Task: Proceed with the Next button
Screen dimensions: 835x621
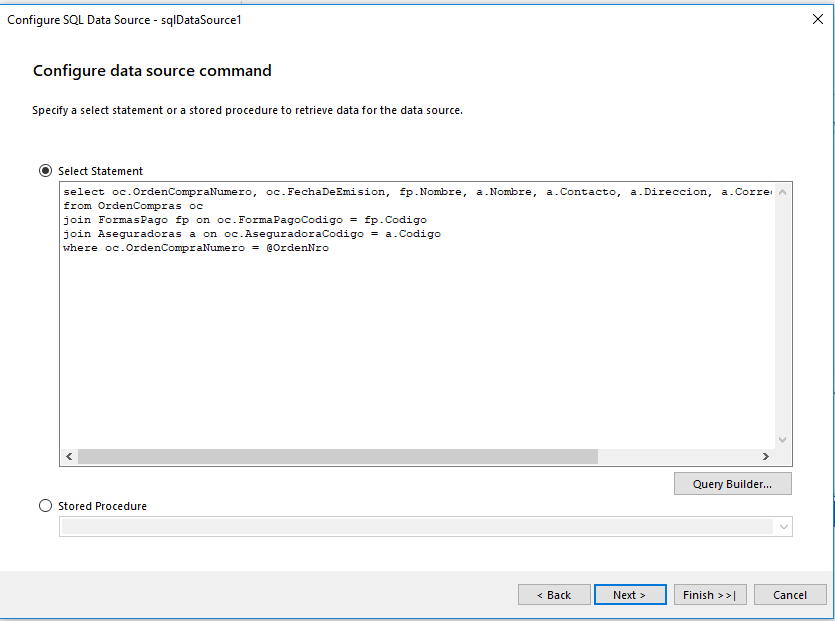Action: click(629, 595)
